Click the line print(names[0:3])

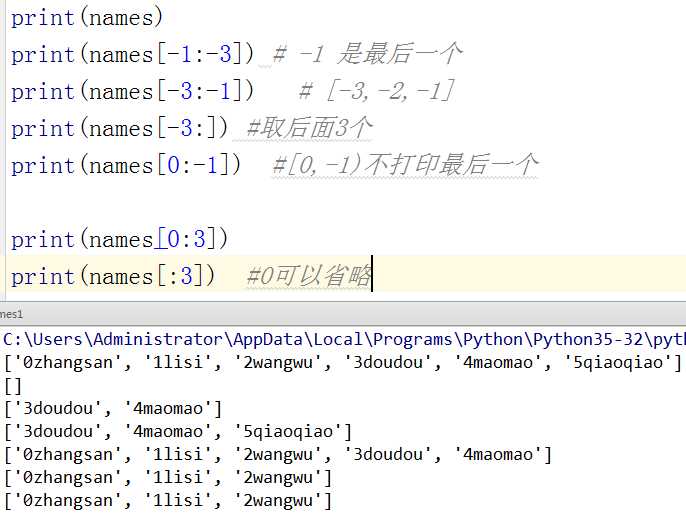click(x=119, y=240)
